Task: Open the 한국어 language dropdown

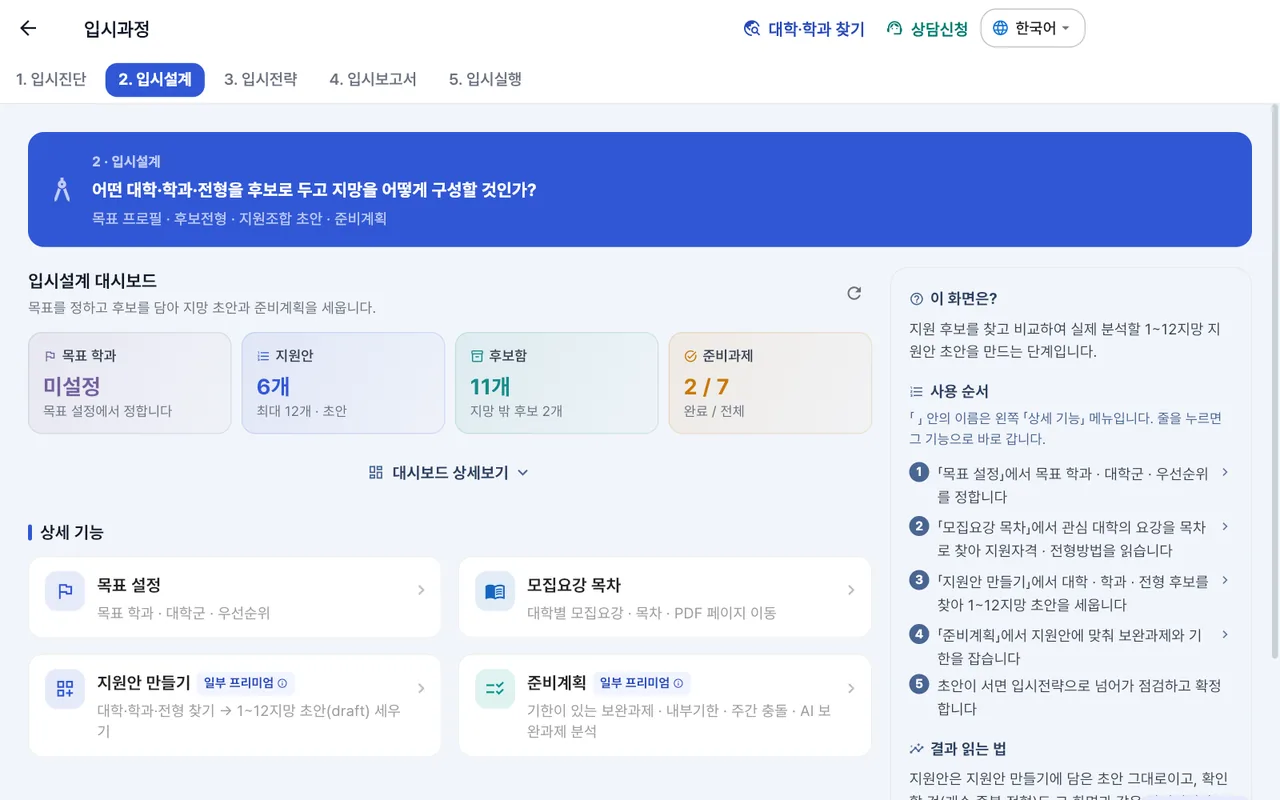Action: pyautogui.click(x=1033, y=28)
